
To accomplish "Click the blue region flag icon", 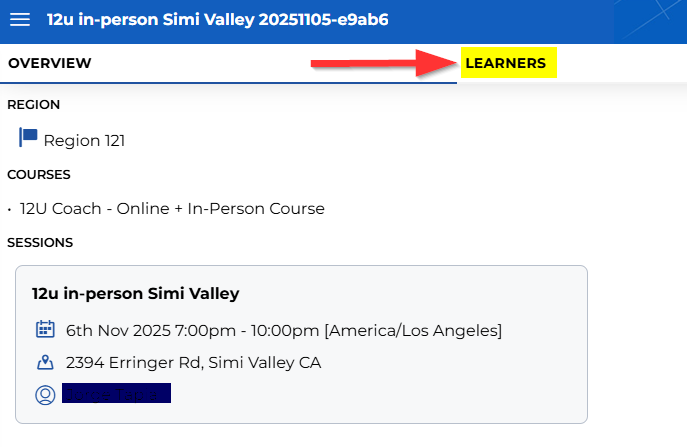I will (28, 137).
